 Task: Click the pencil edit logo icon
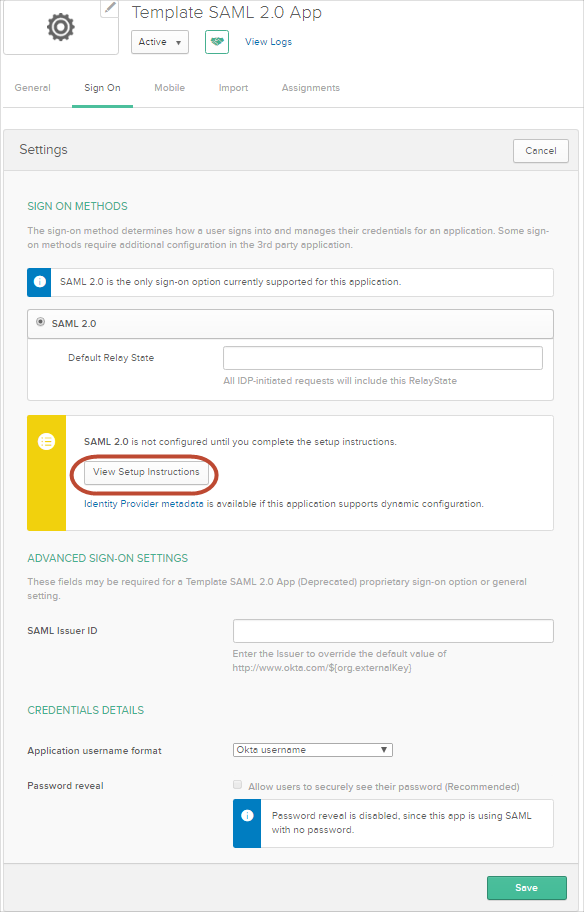click(109, 8)
